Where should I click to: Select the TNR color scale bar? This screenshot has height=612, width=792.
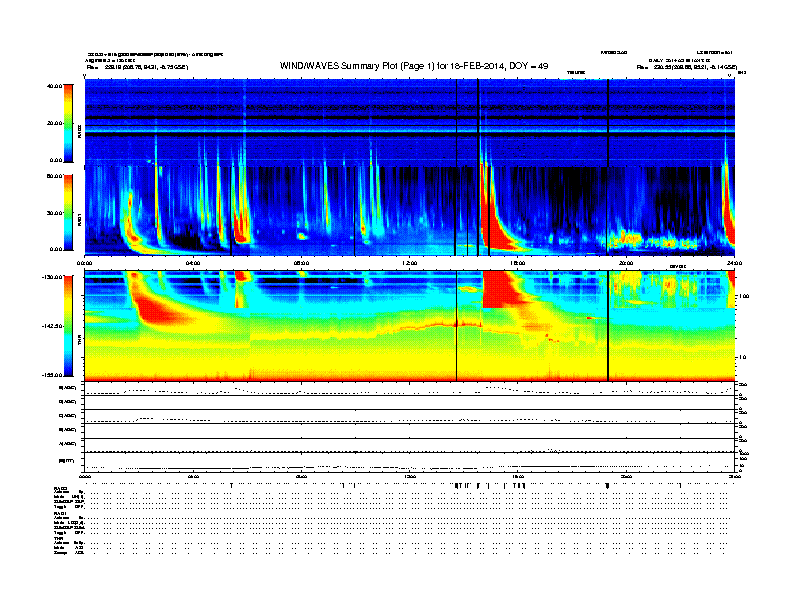(68, 326)
